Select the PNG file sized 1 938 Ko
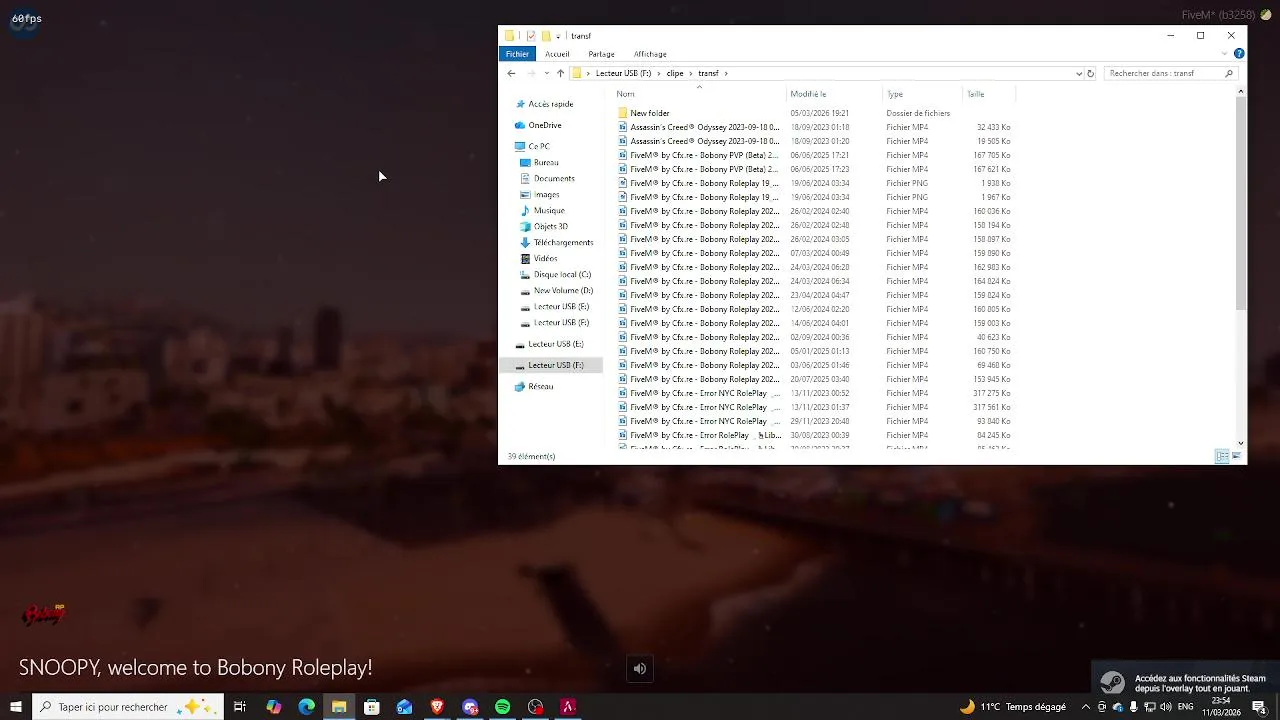This screenshot has width=1280, height=720. 815,183
